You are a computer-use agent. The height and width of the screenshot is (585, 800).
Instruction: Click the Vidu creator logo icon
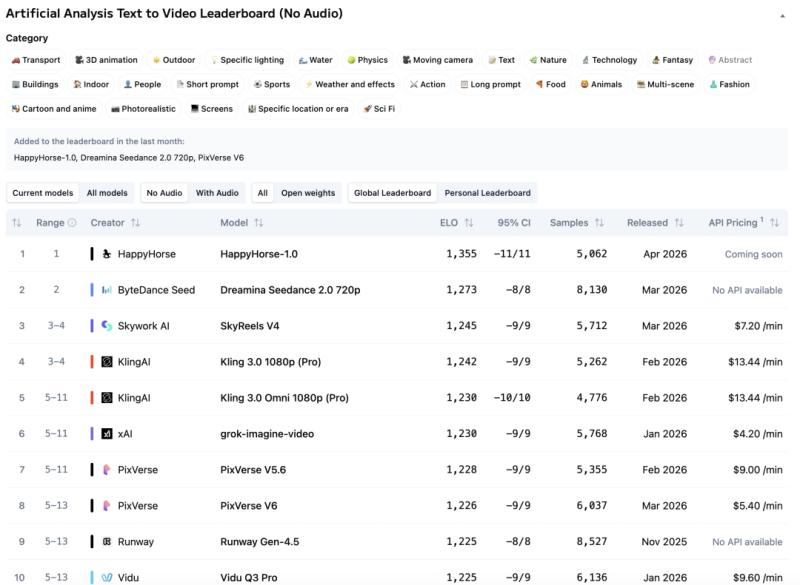107,577
